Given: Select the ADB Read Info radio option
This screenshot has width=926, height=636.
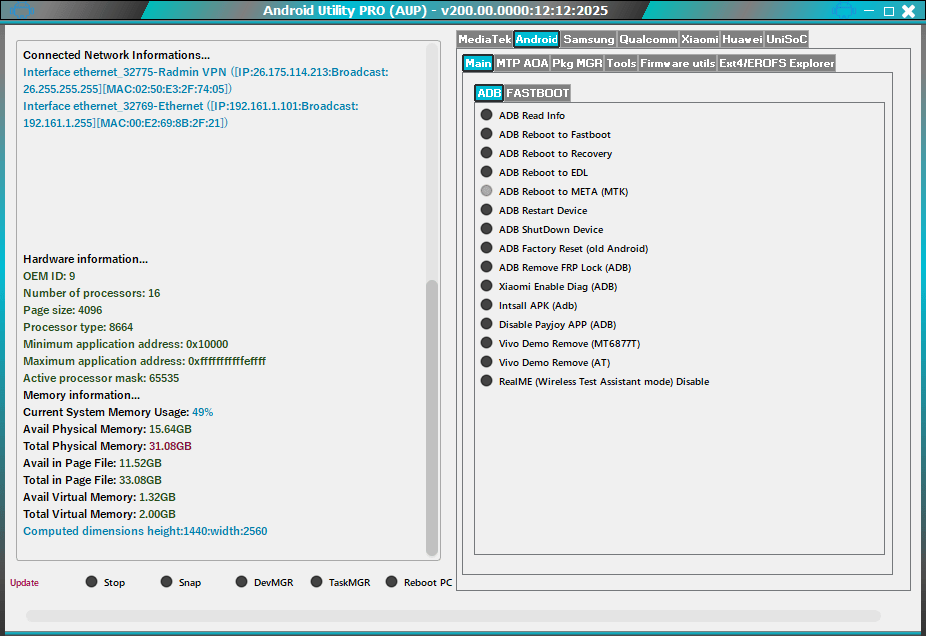Looking at the screenshot, I should click(523, 115).
